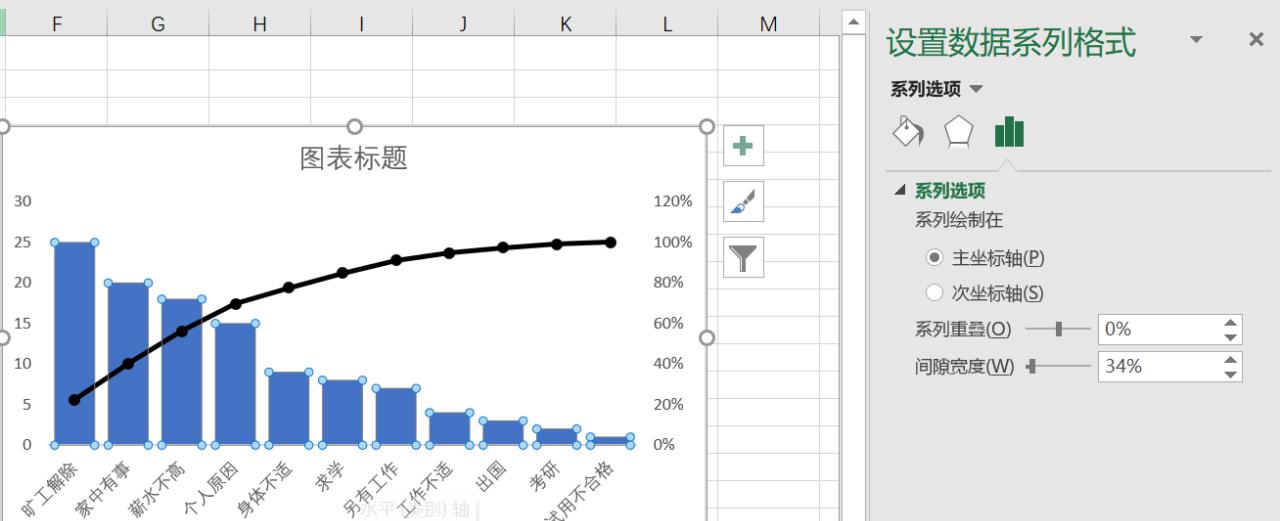Click the vertical scrollbar up arrow
This screenshot has height=521, width=1280.
pyautogui.click(x=854, y=21)
